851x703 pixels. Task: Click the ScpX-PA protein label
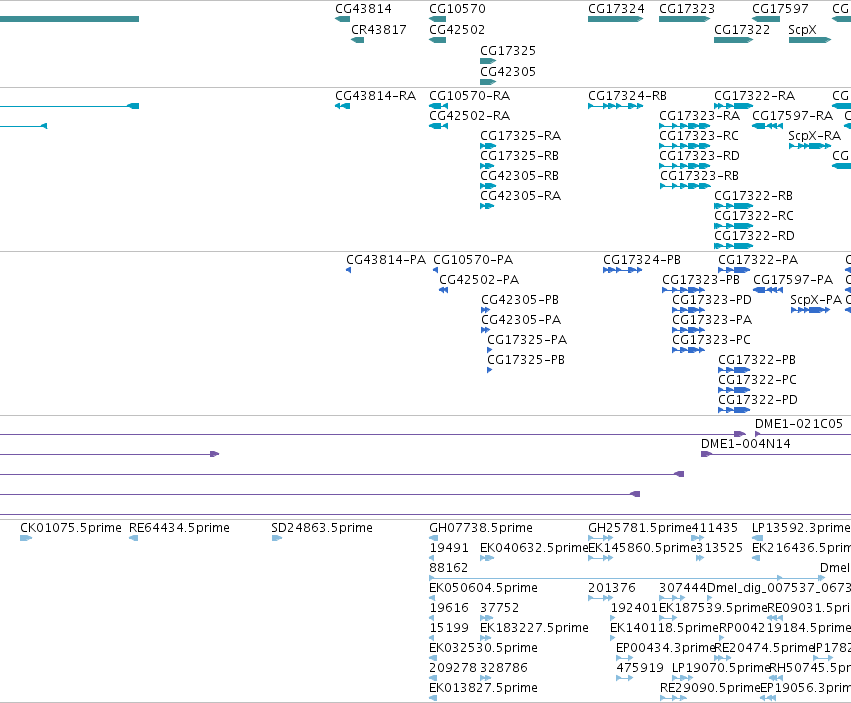click(x=816, y=300)
